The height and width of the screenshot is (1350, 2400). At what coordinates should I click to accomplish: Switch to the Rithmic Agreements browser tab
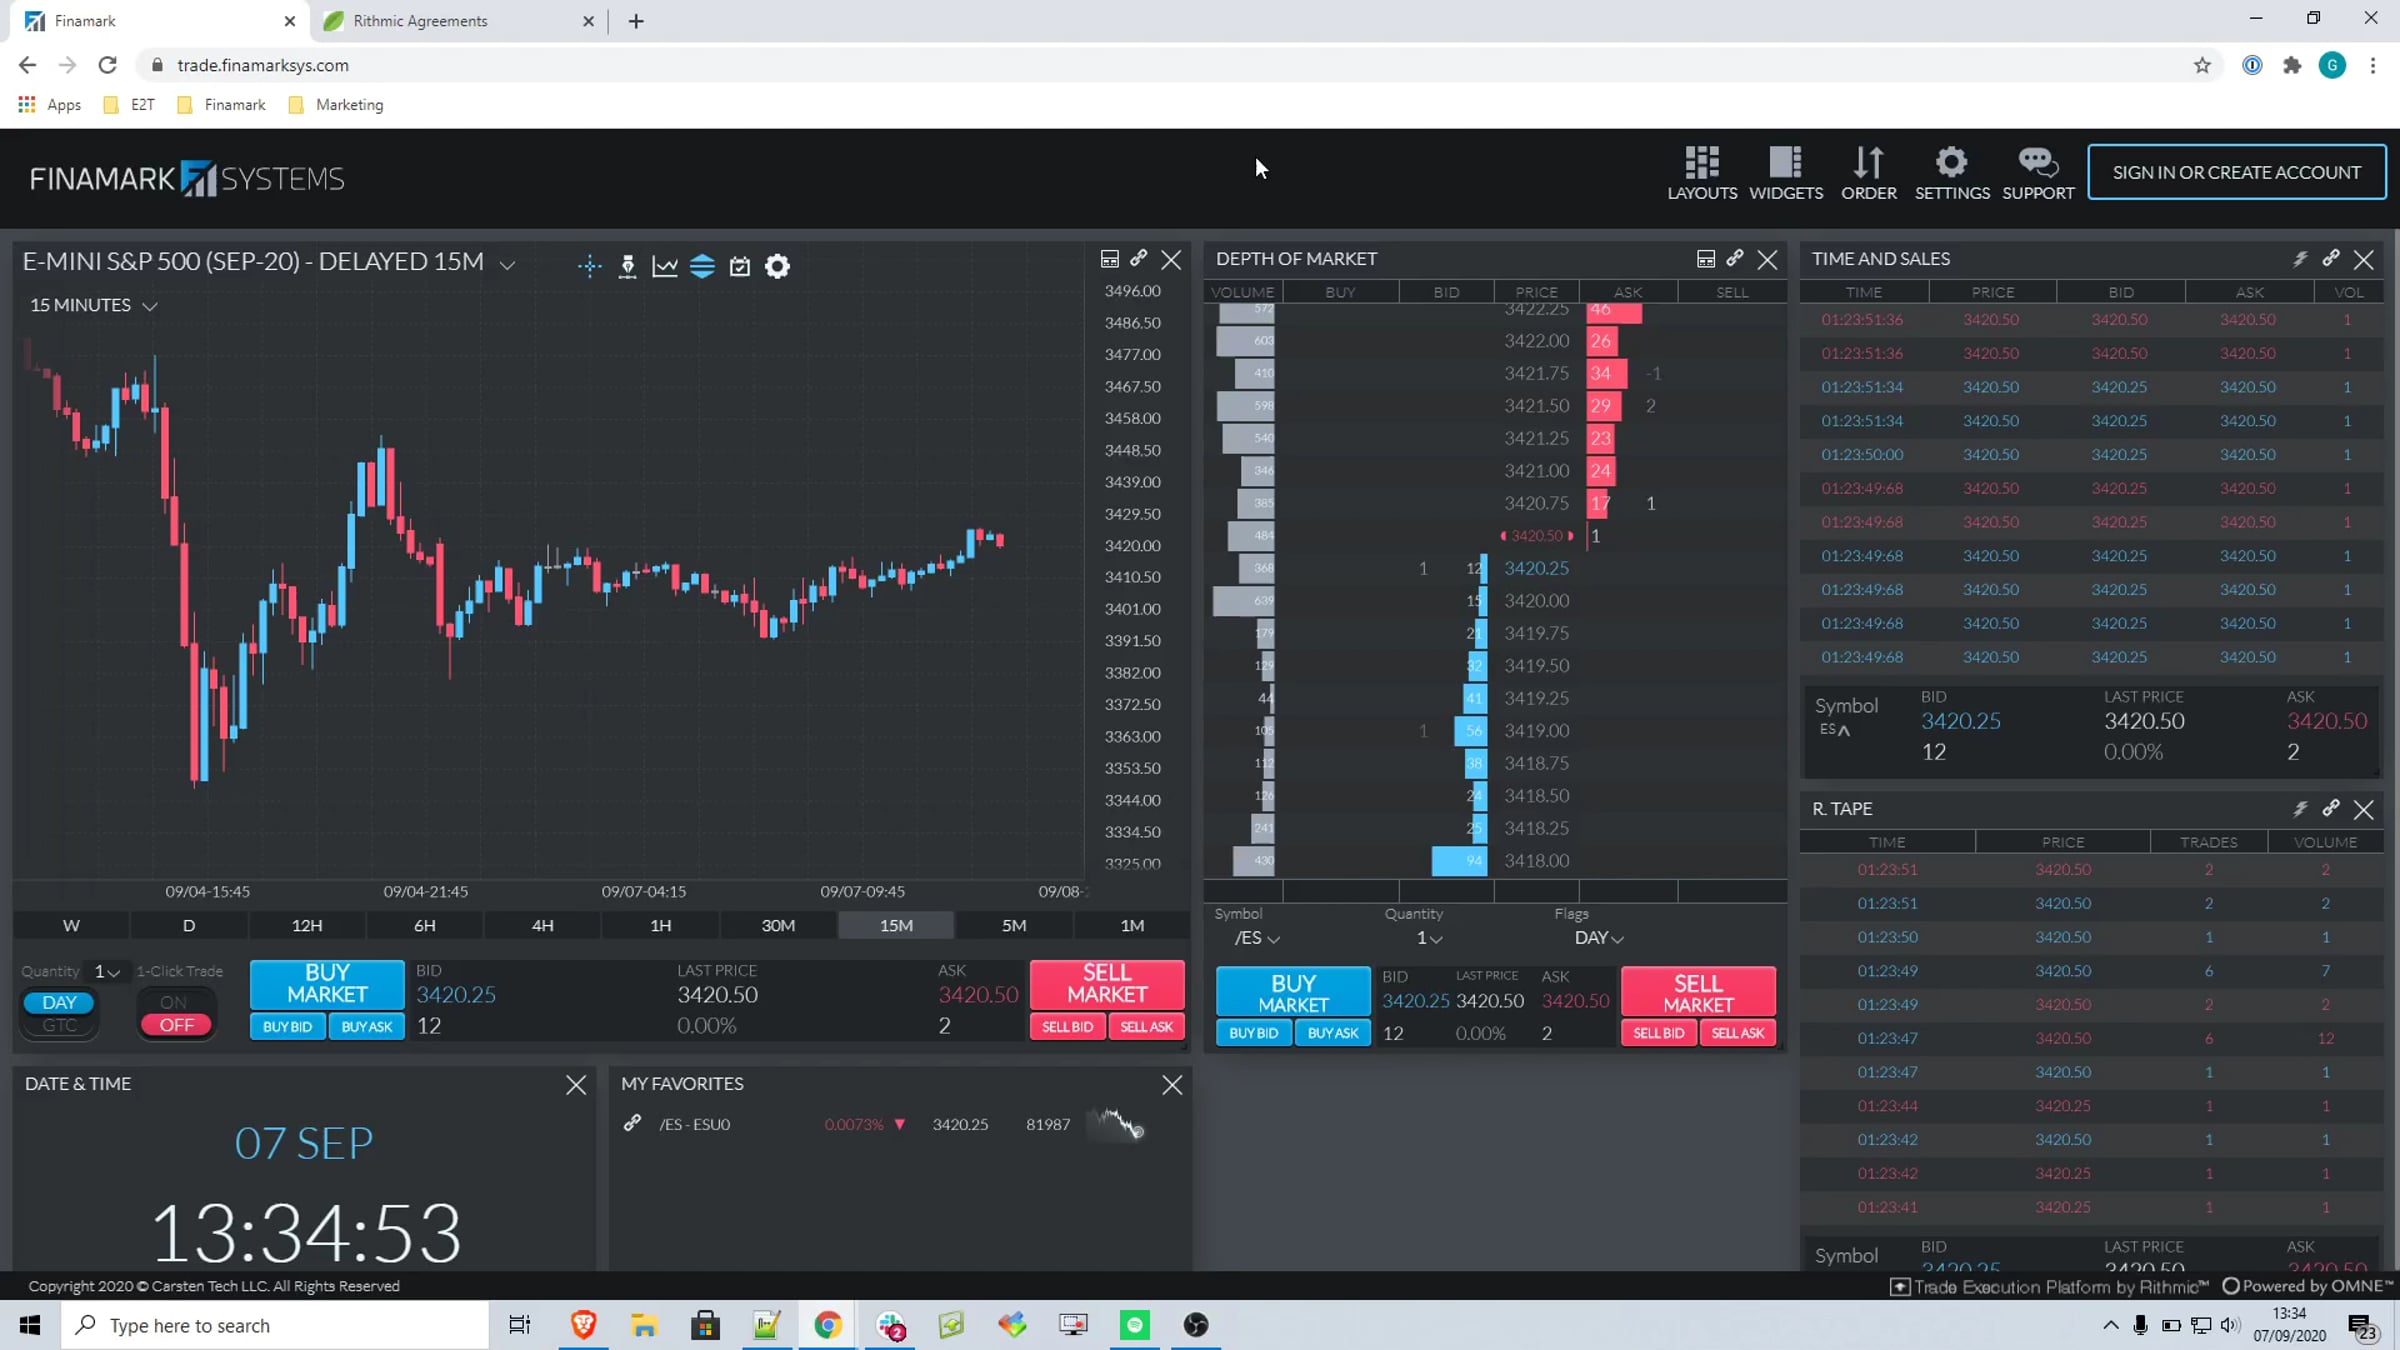(459, 21)
